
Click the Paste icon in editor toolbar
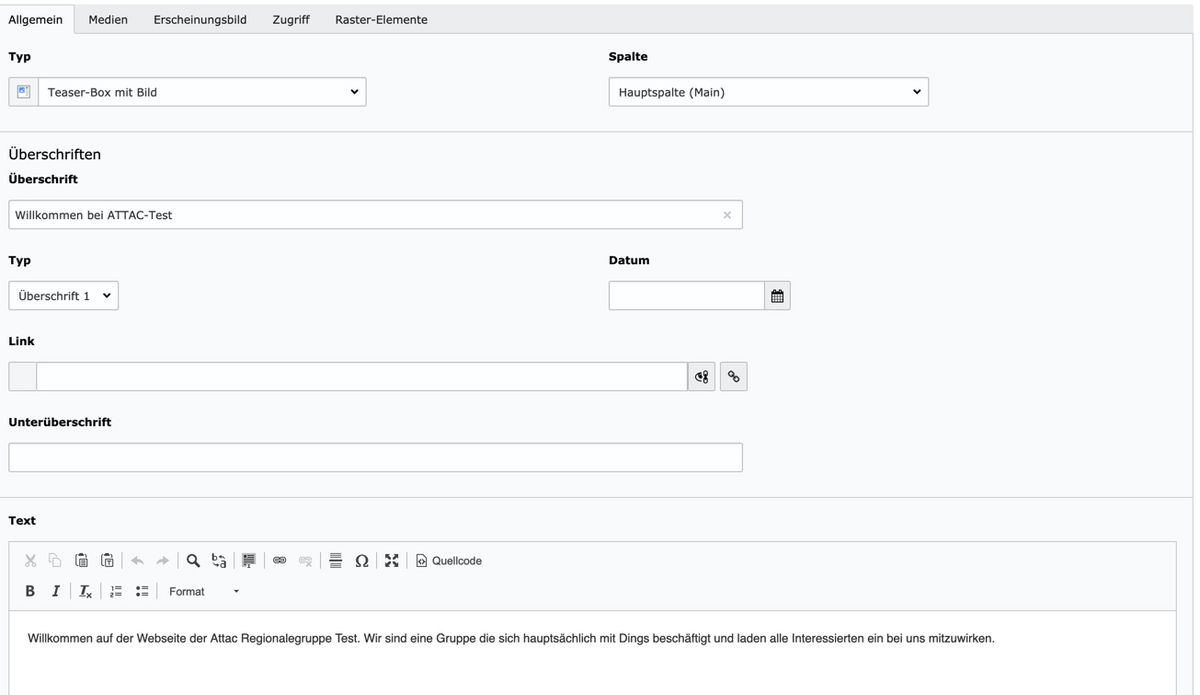(81, 561)
